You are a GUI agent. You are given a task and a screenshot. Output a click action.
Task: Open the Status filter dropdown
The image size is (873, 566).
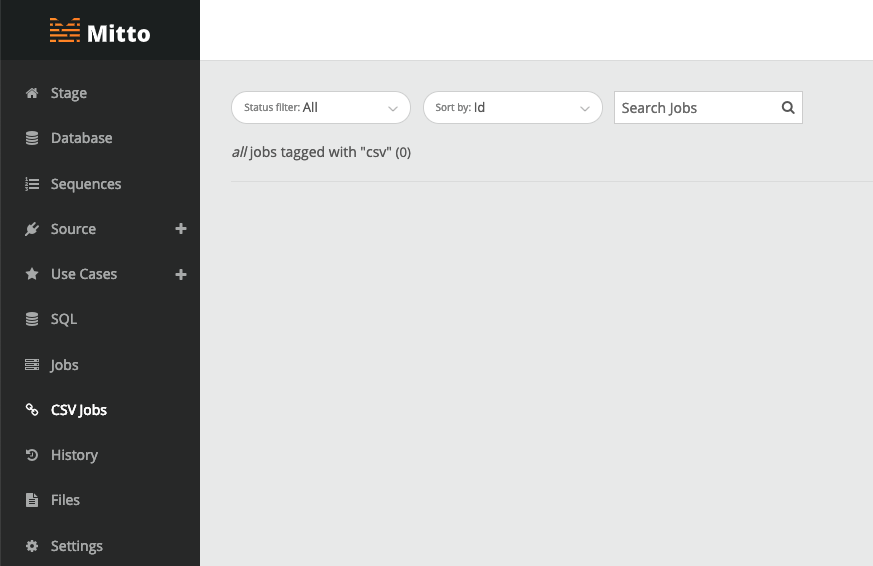pyautogui.click(x=321, y=107)
